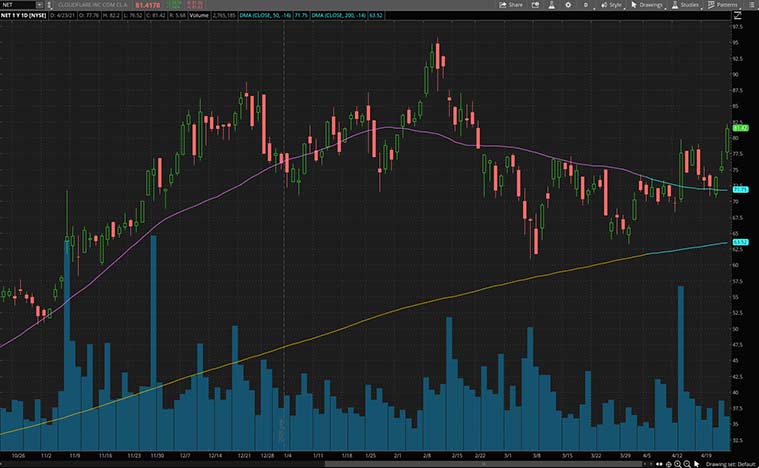Click the Drawing set: Default selector
Image resolution: width=759 pixels, height=468 pixels.
click(732, 464)
